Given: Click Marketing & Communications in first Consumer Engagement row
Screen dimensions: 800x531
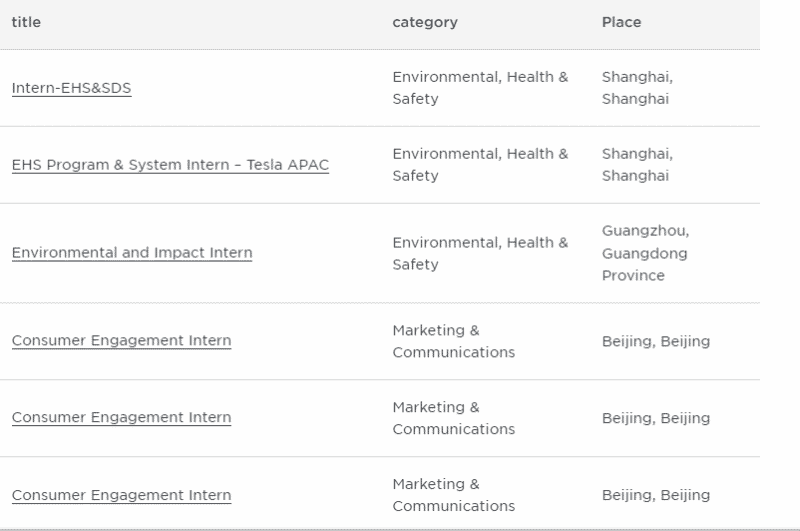Looking at the screenshot, I should point(454,341).
